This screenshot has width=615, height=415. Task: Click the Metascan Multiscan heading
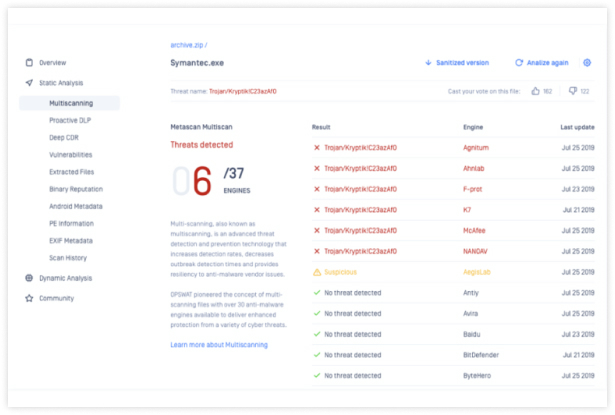pyautogui.click(x=201, y=127)
